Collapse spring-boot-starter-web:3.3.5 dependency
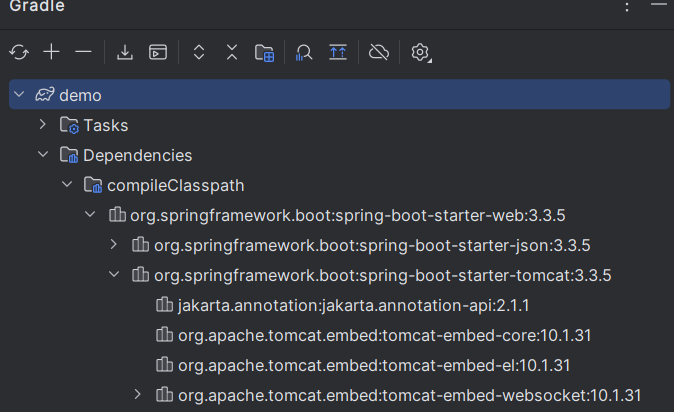 point(90,214)
